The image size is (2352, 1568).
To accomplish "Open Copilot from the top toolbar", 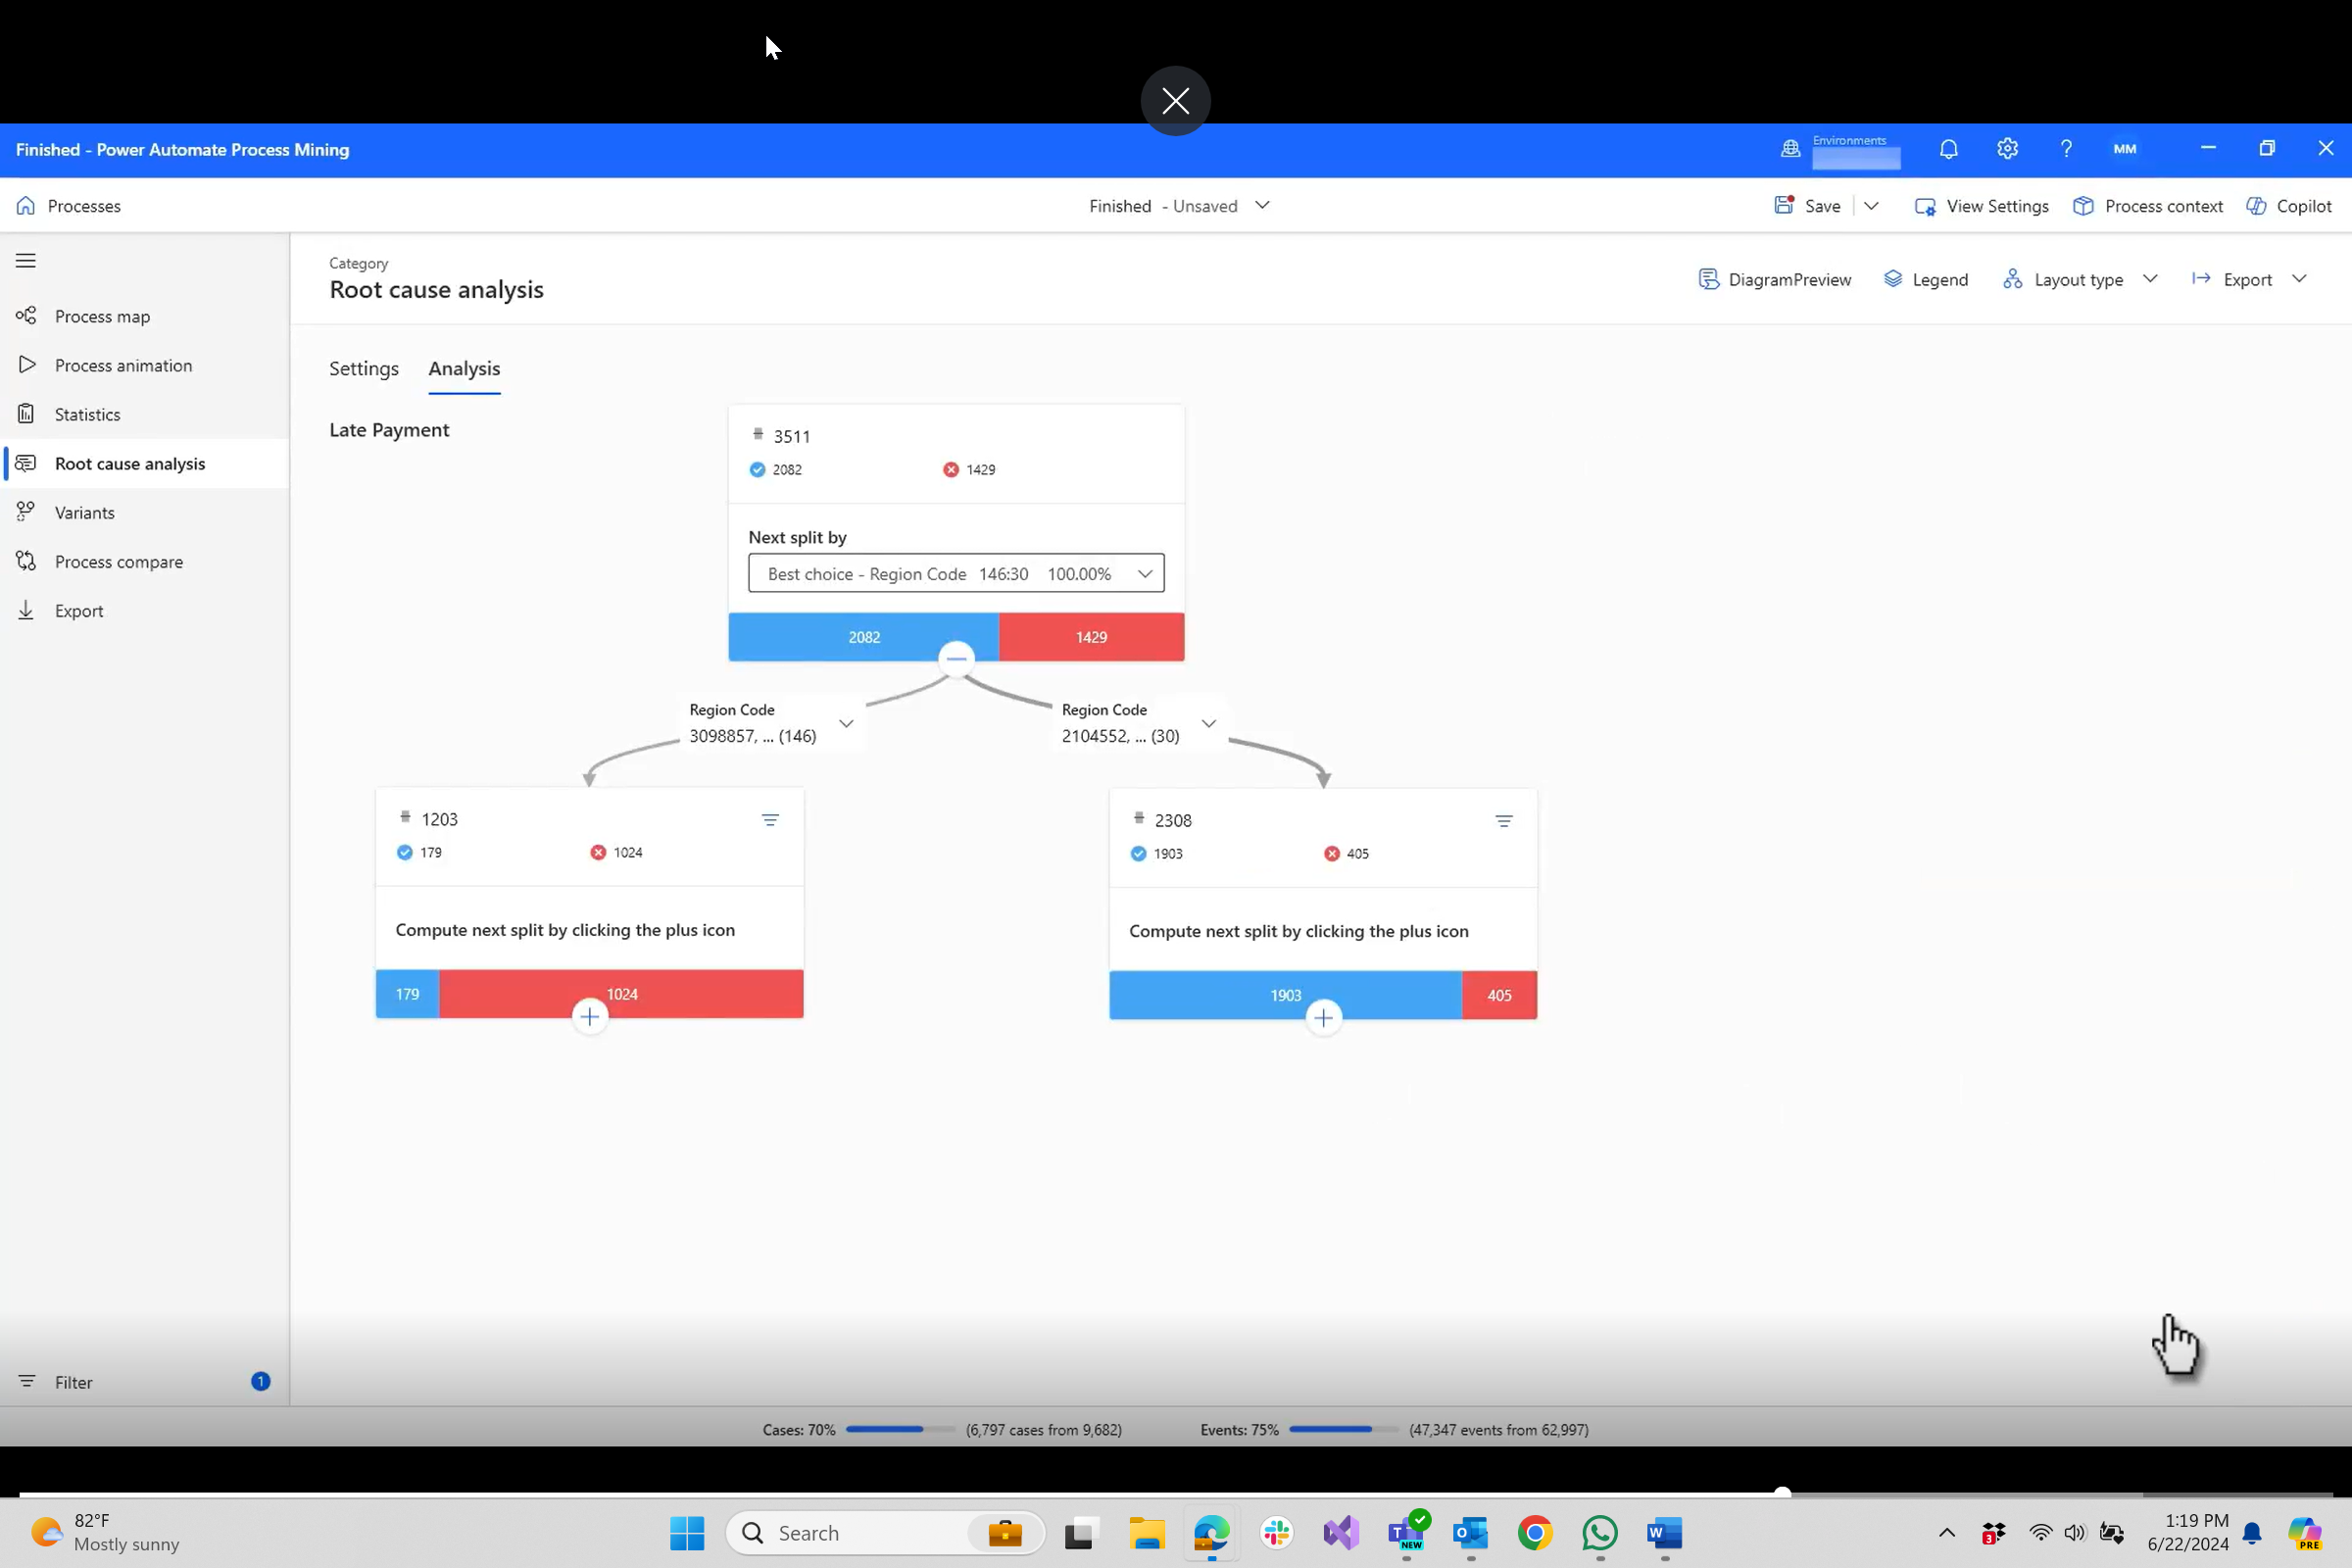I will (x=2290, y=206).
